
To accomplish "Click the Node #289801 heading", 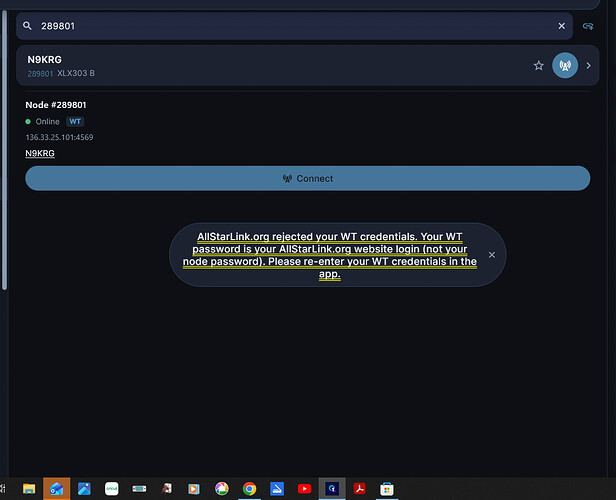I will [56, 105].
